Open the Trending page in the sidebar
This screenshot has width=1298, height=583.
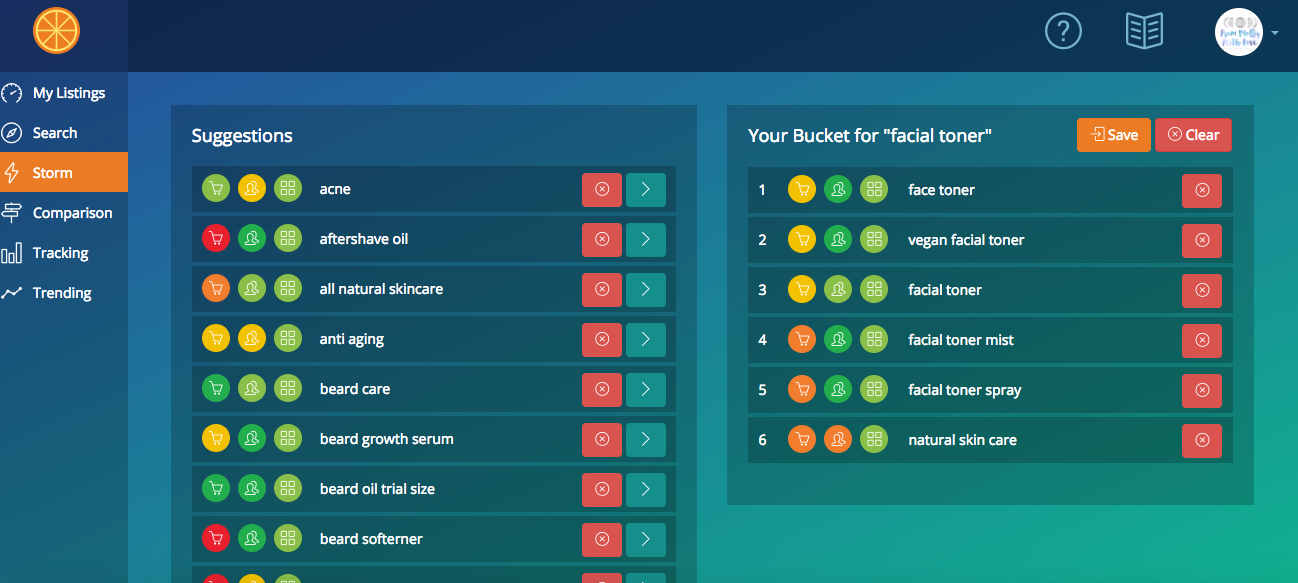point(62,293)
